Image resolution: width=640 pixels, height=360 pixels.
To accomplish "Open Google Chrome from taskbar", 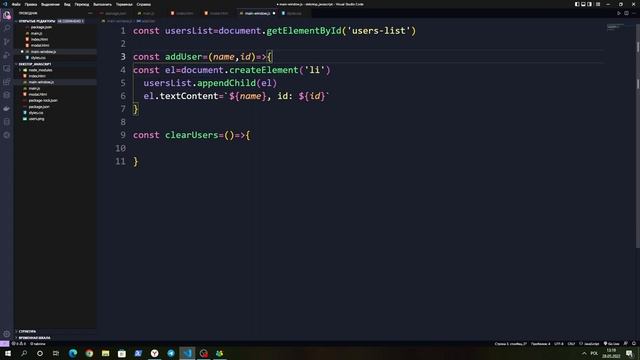I will (89, 353).
